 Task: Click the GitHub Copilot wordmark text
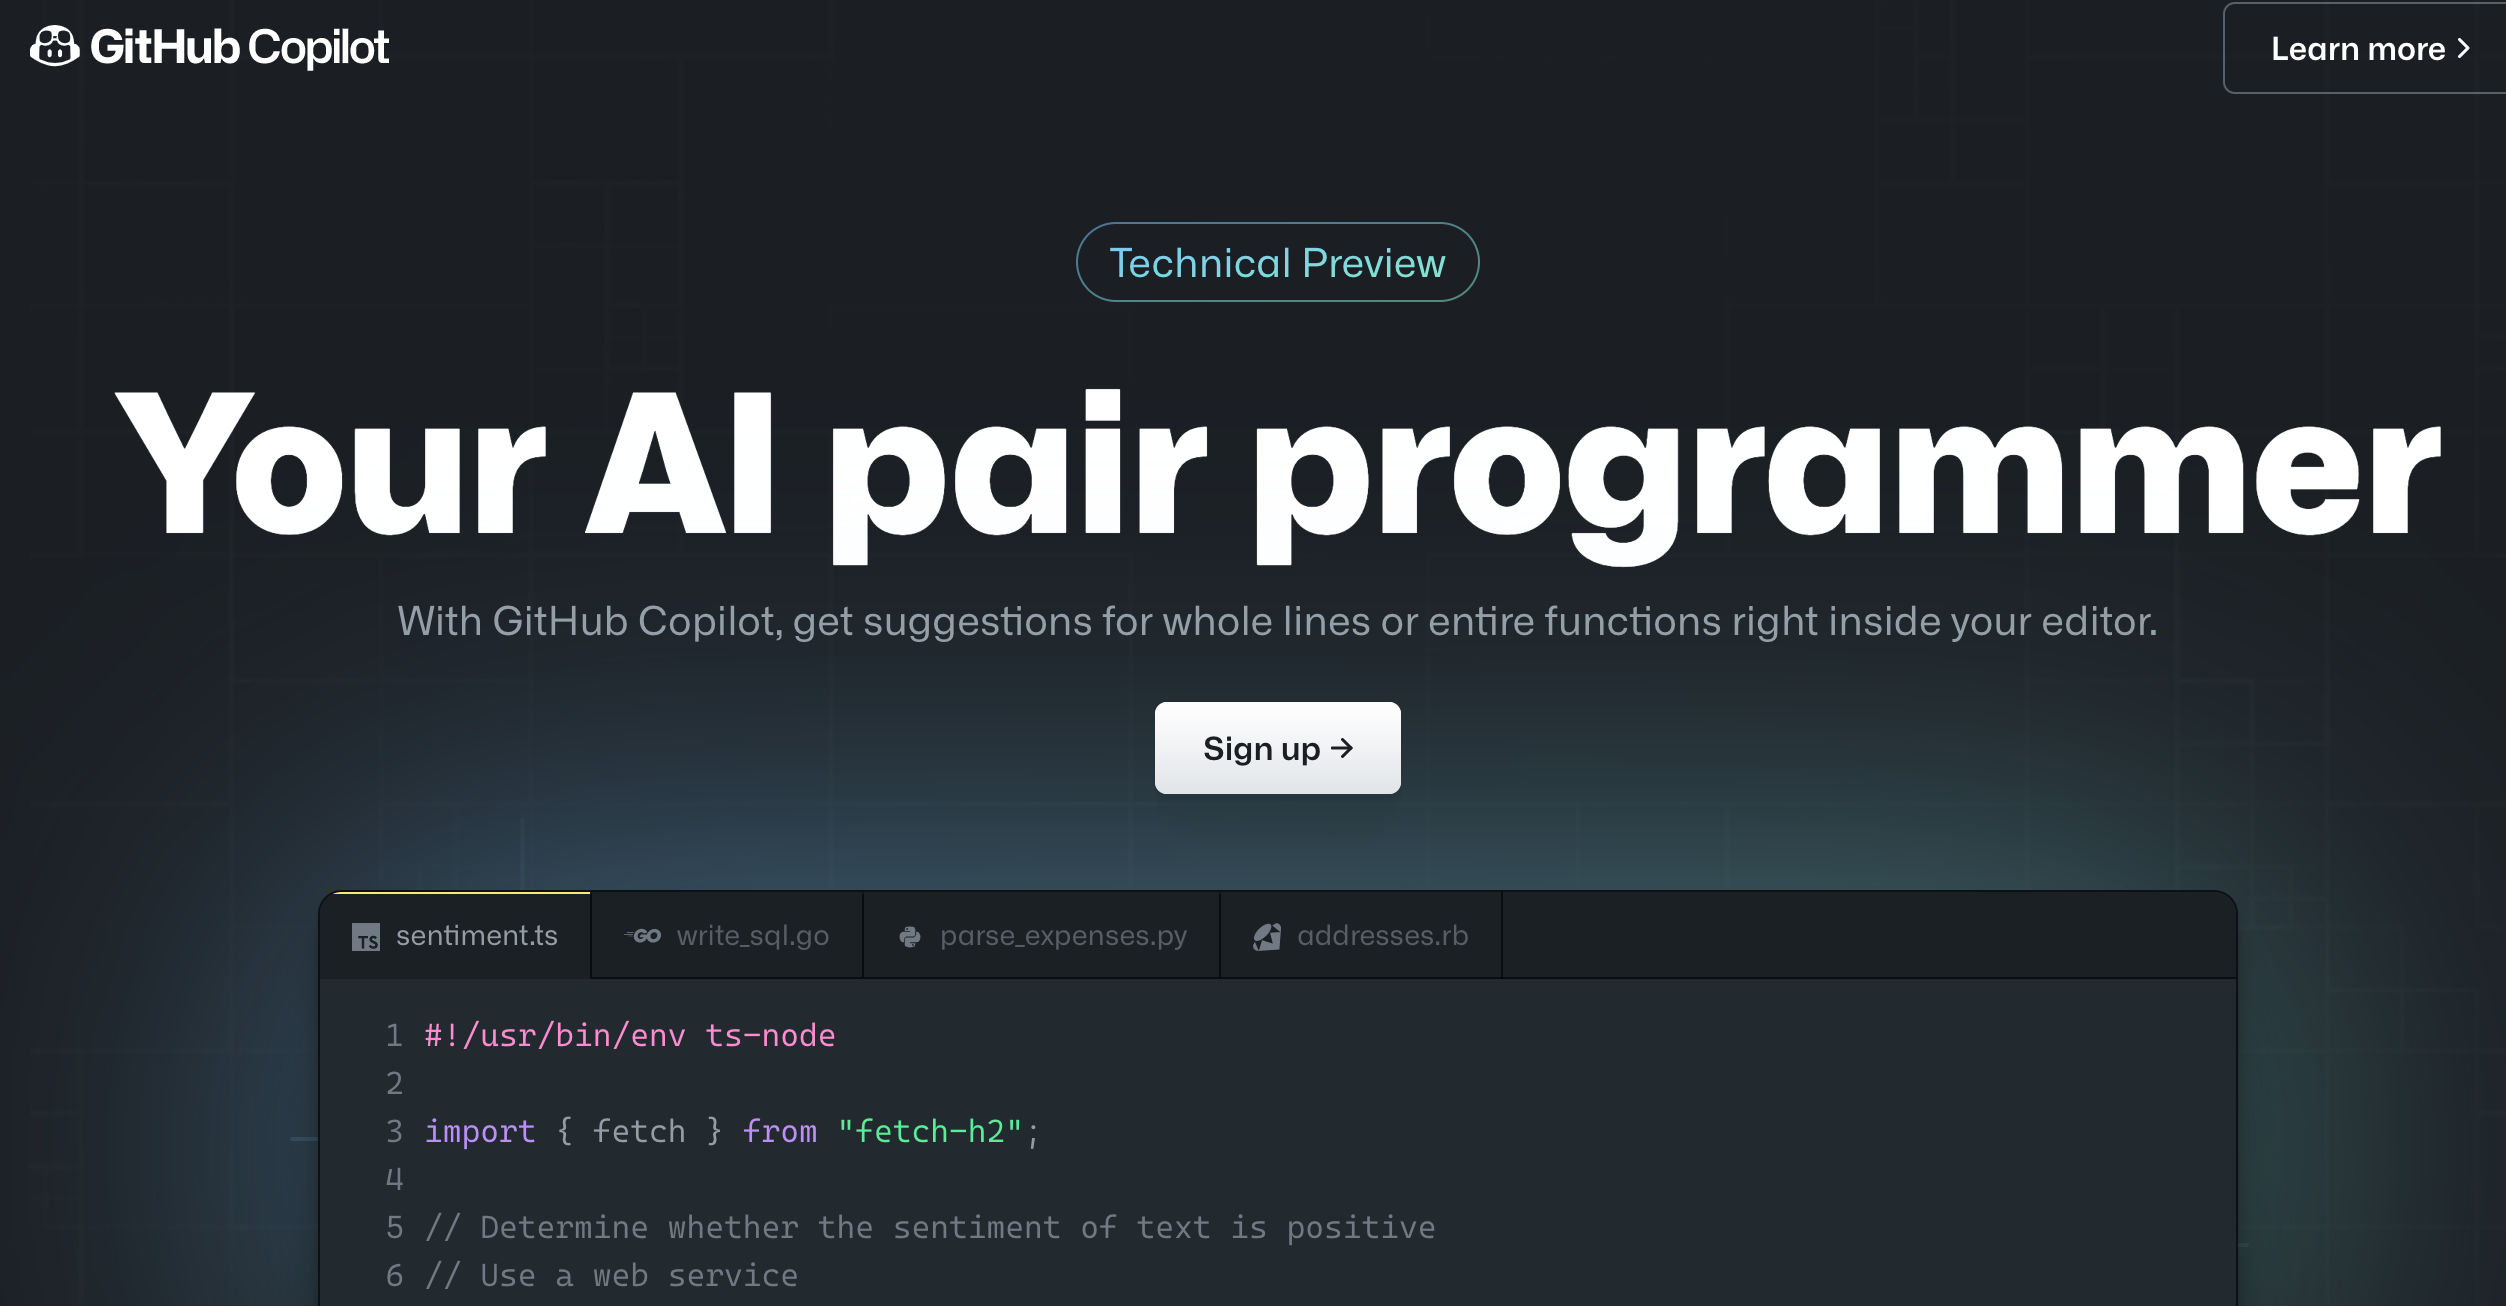click(240, 47)
